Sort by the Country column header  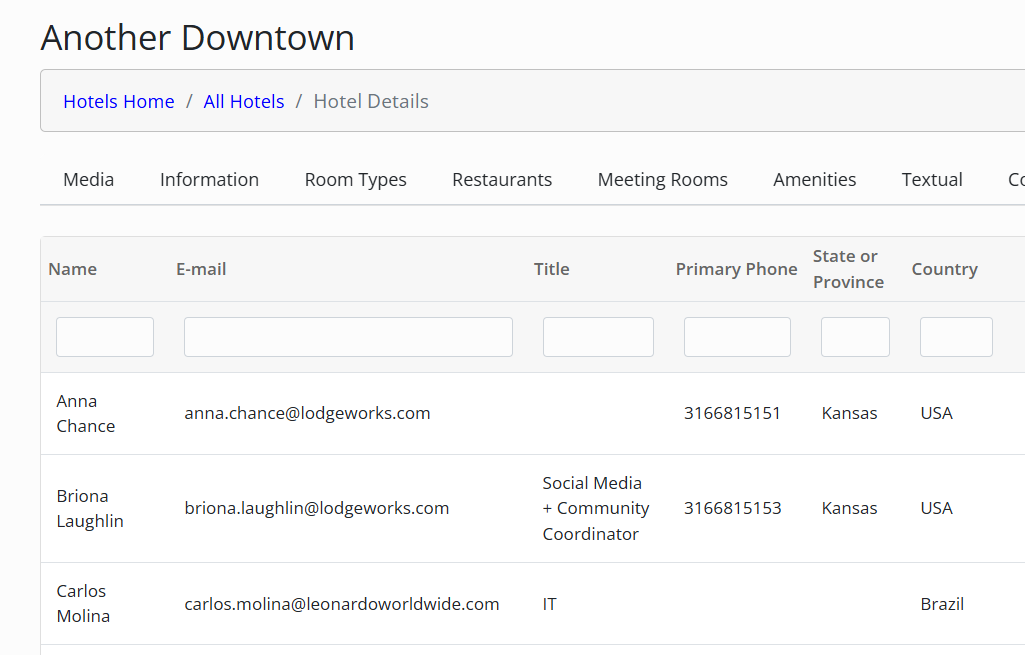[945, 269]
